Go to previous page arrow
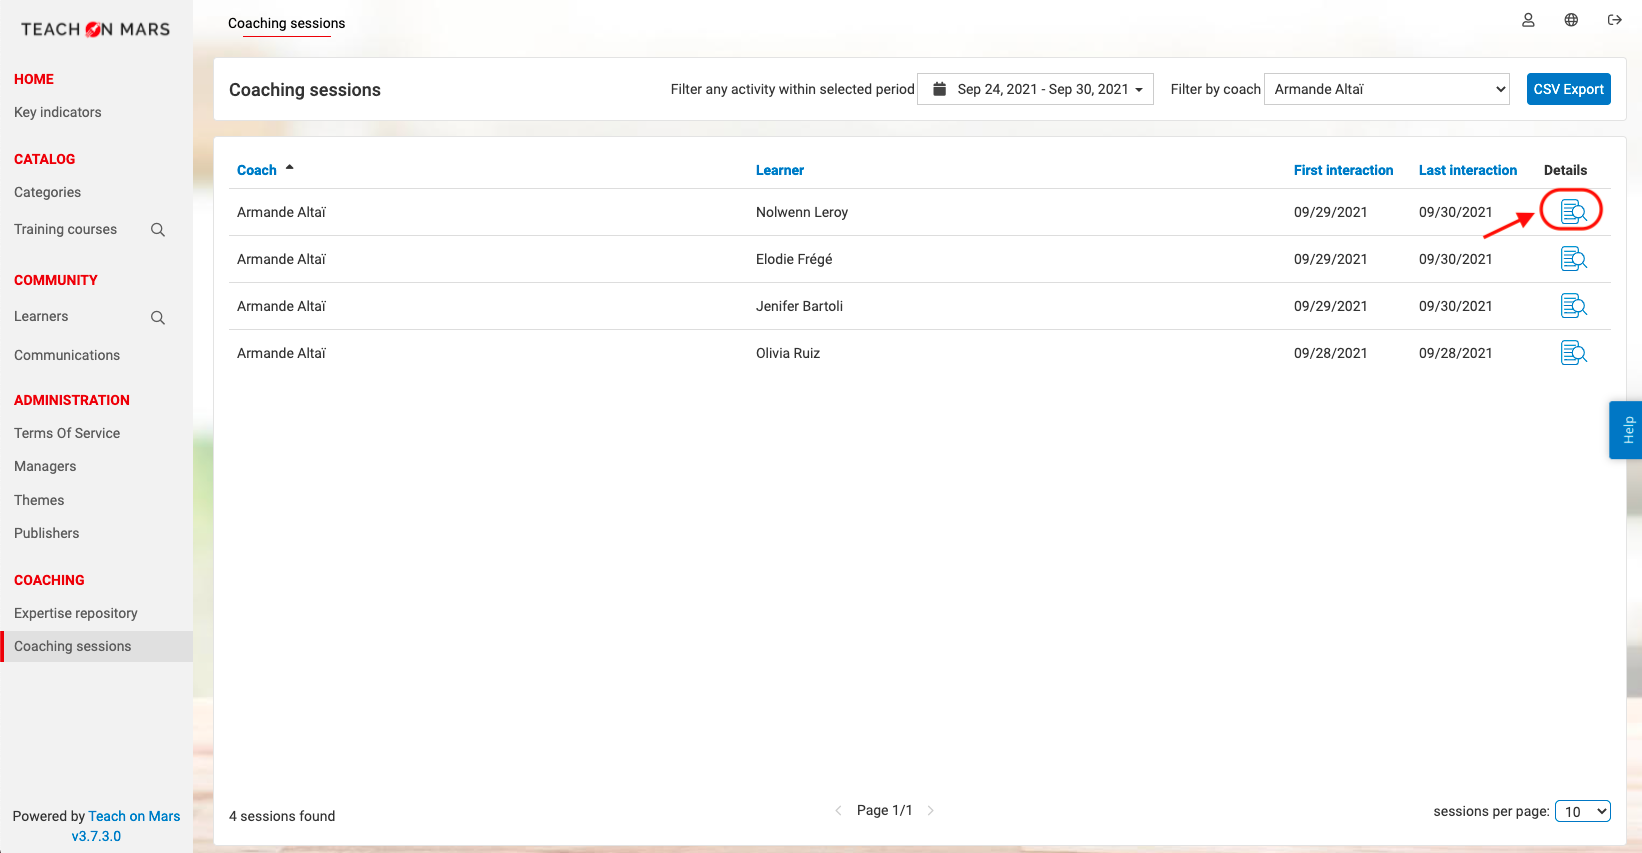The height and width of the screenshot is (853, 1642). [838, 810]
